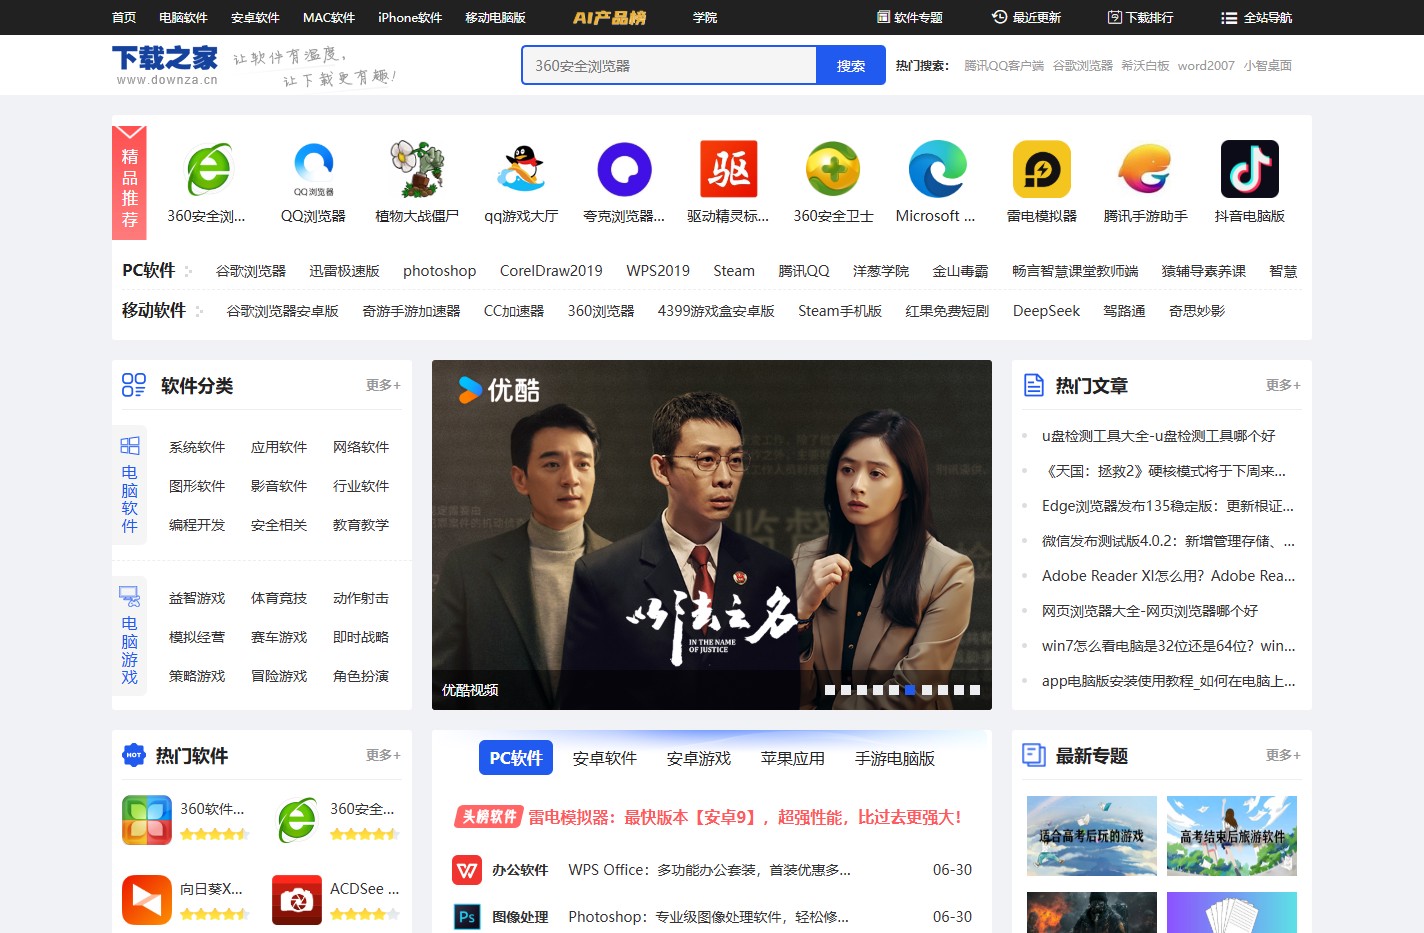Open the qq游戏大厅 penguin icon
This screenshot has width=1424, height=933.
point(521,169)
